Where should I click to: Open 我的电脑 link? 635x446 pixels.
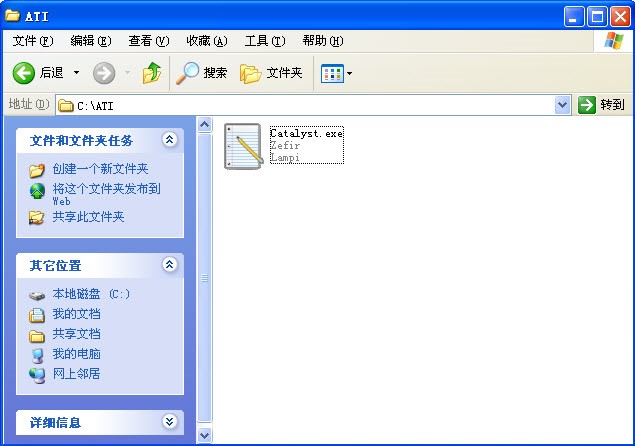(x=77, y=354)
